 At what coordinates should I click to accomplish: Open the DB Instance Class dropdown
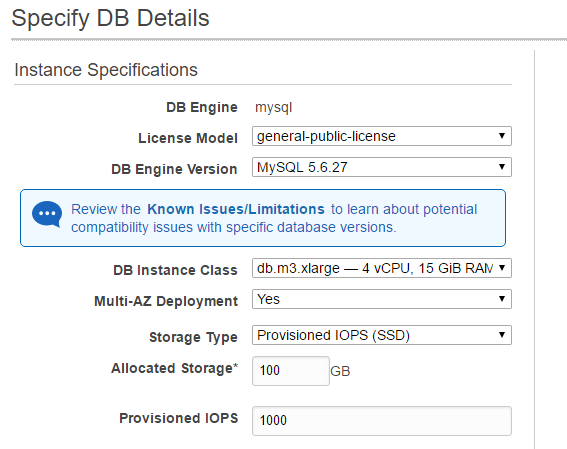pos(381,268)
